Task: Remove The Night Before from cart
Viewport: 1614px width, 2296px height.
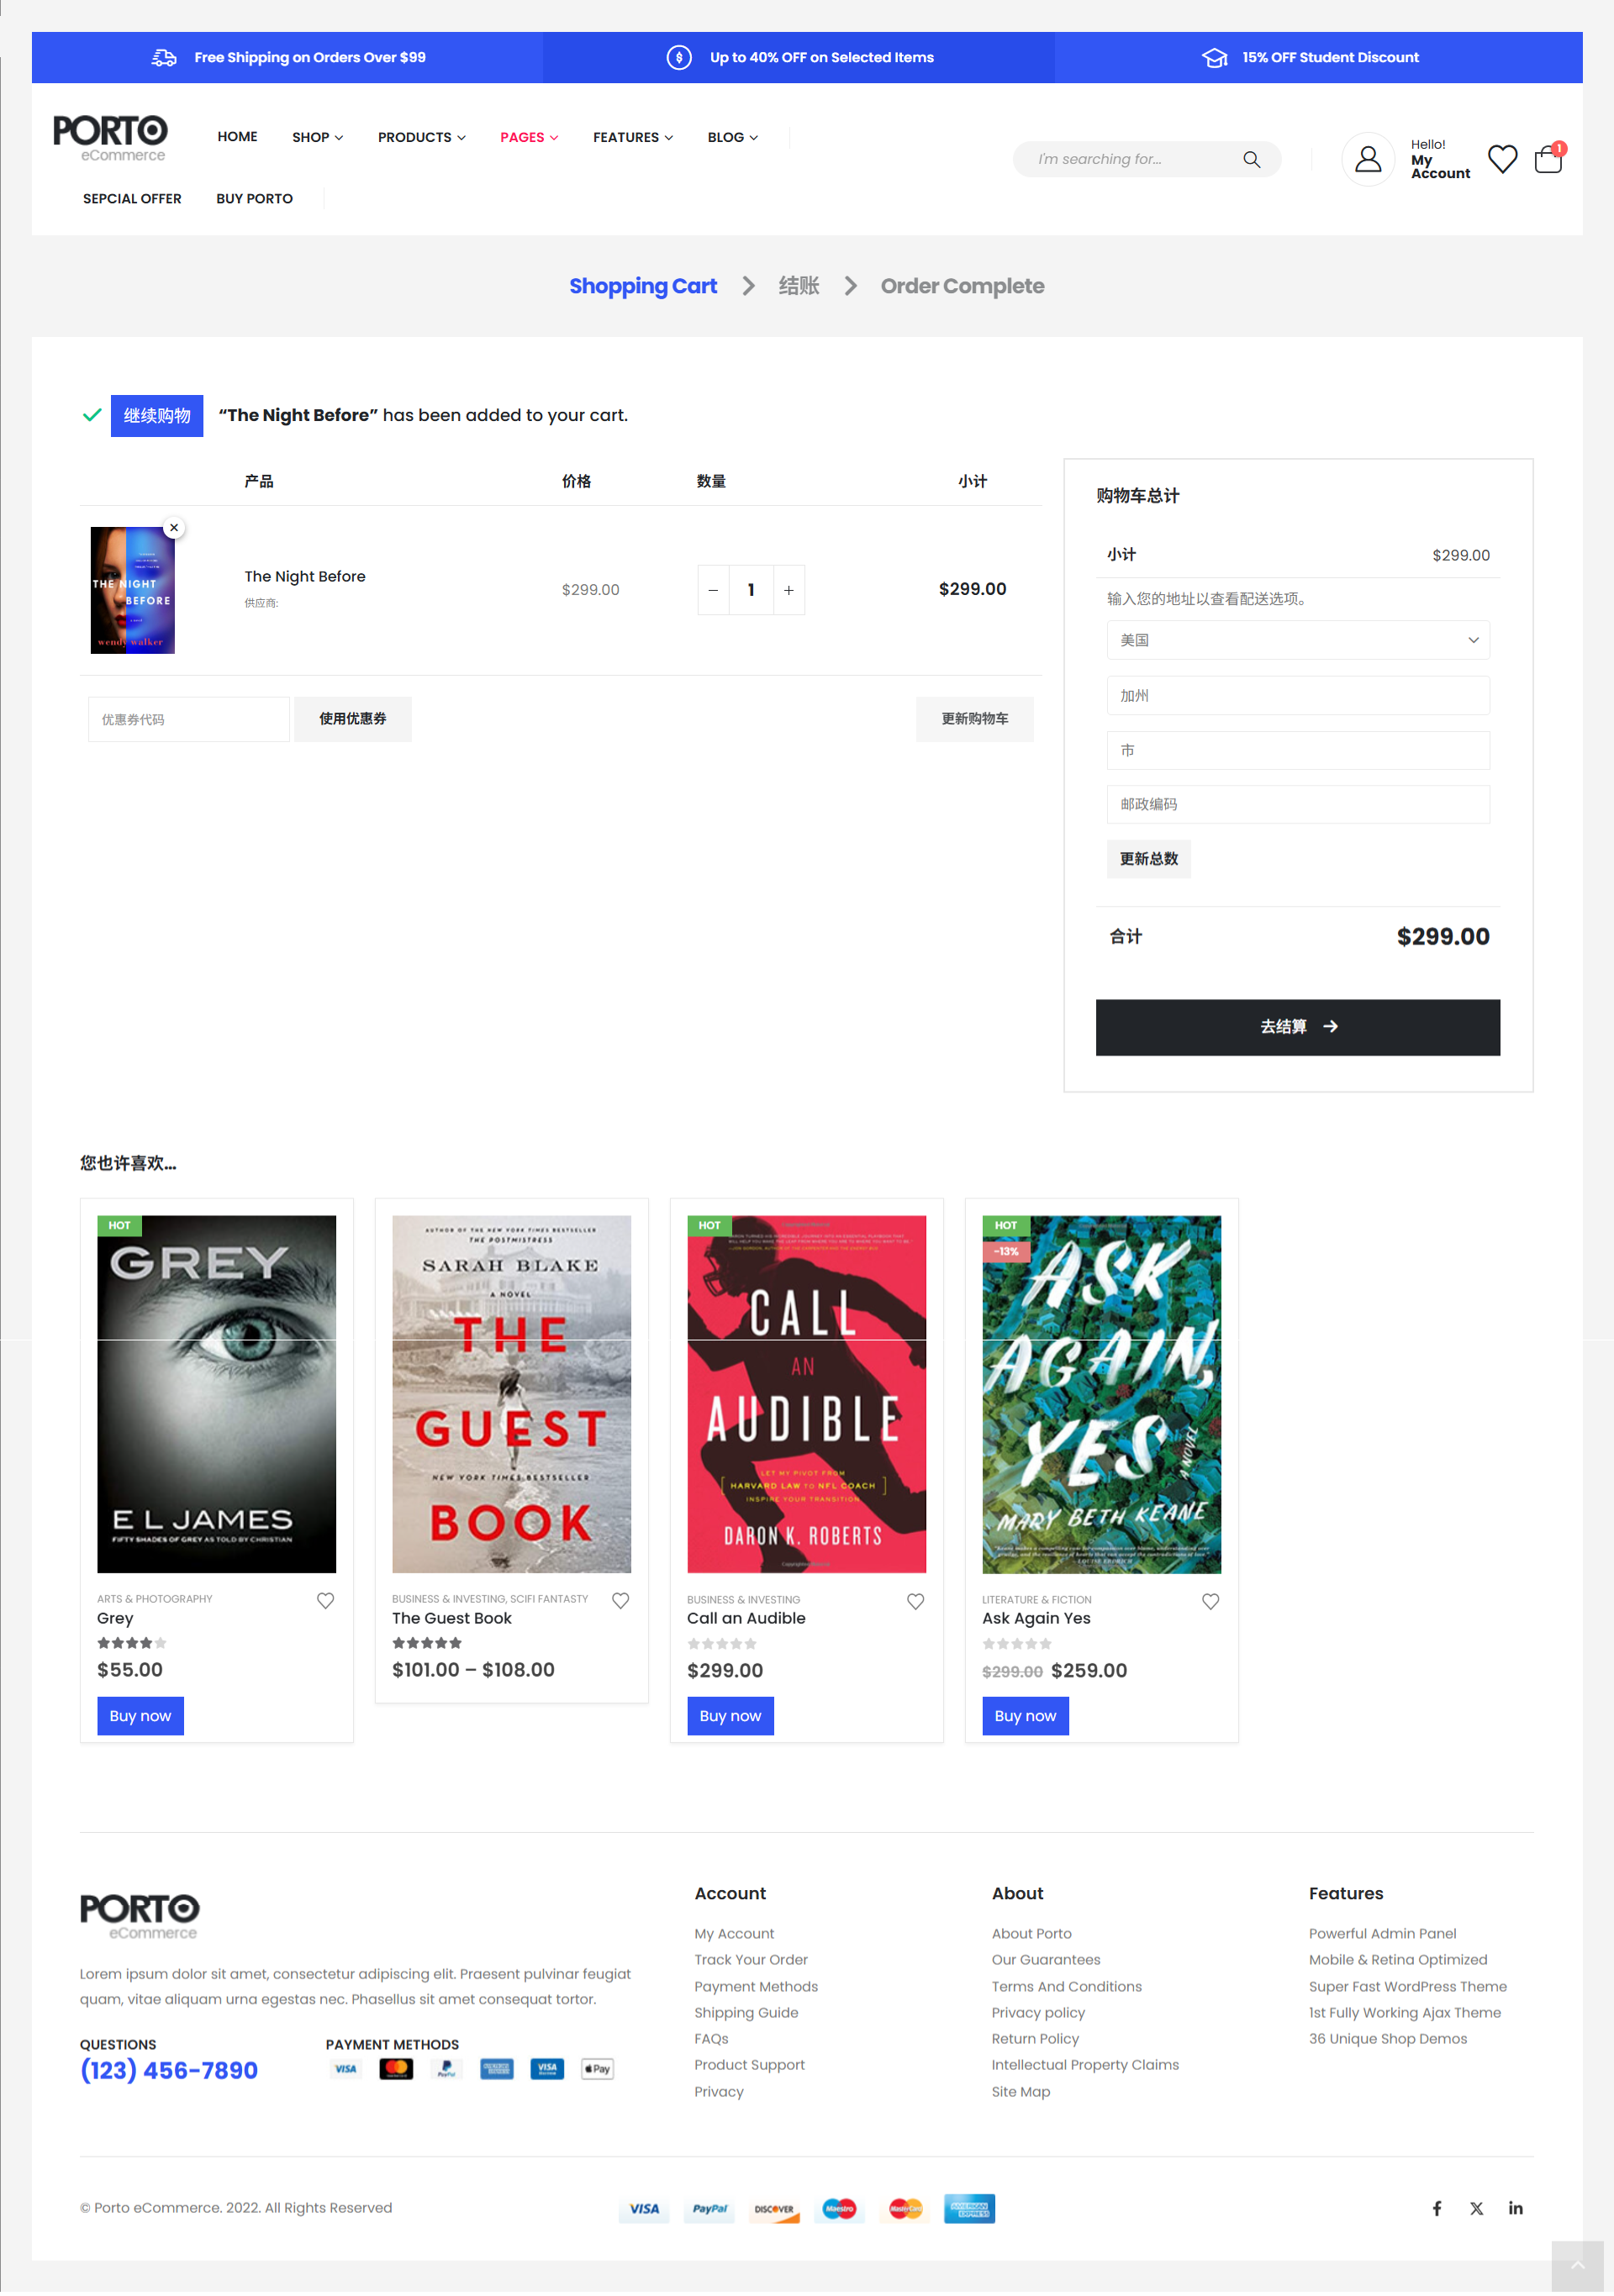Action: (x=174, y=527)
